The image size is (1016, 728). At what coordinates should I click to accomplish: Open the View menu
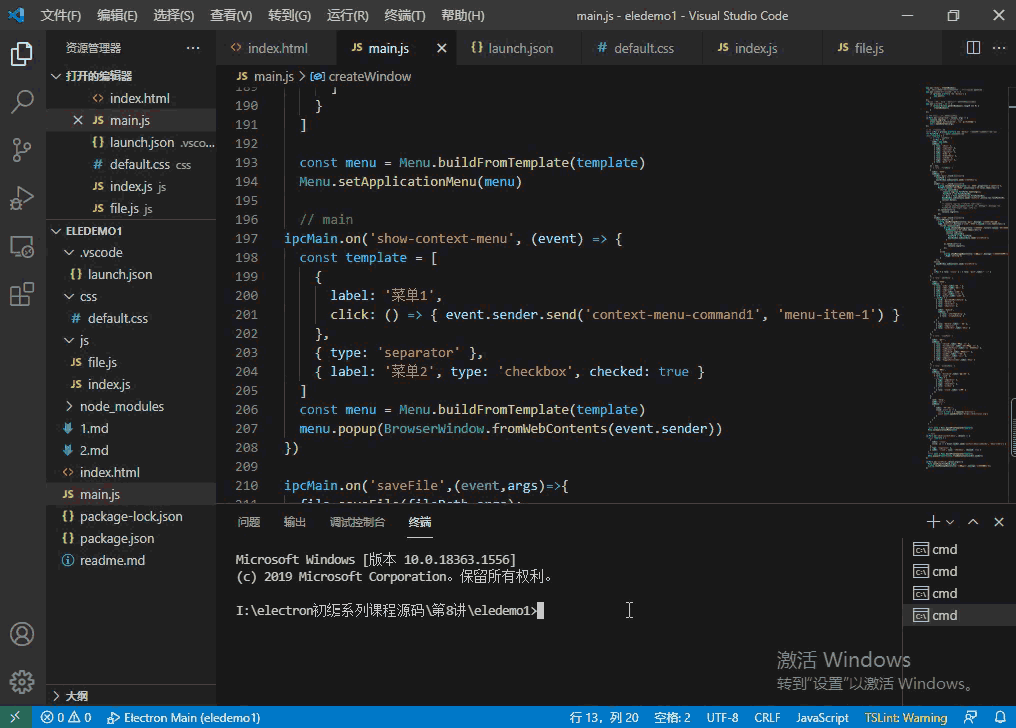click(231, 15)
